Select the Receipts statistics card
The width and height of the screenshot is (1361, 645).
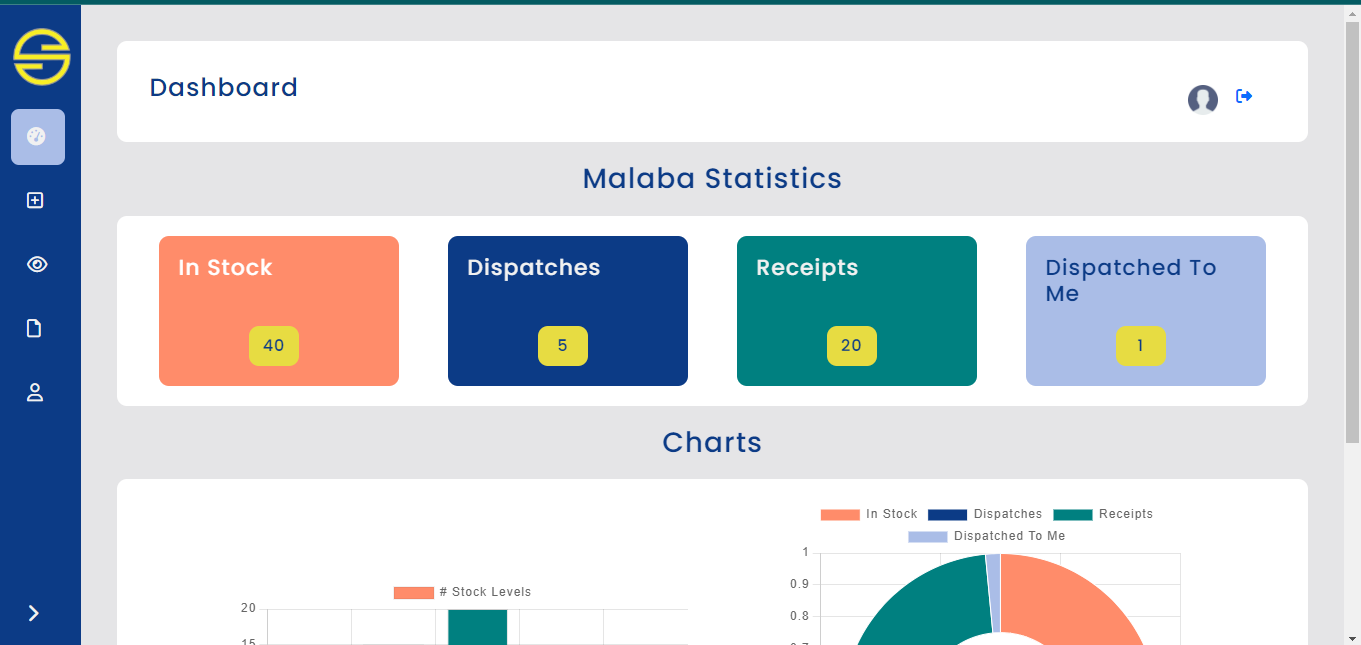click(x=857, y=311)
